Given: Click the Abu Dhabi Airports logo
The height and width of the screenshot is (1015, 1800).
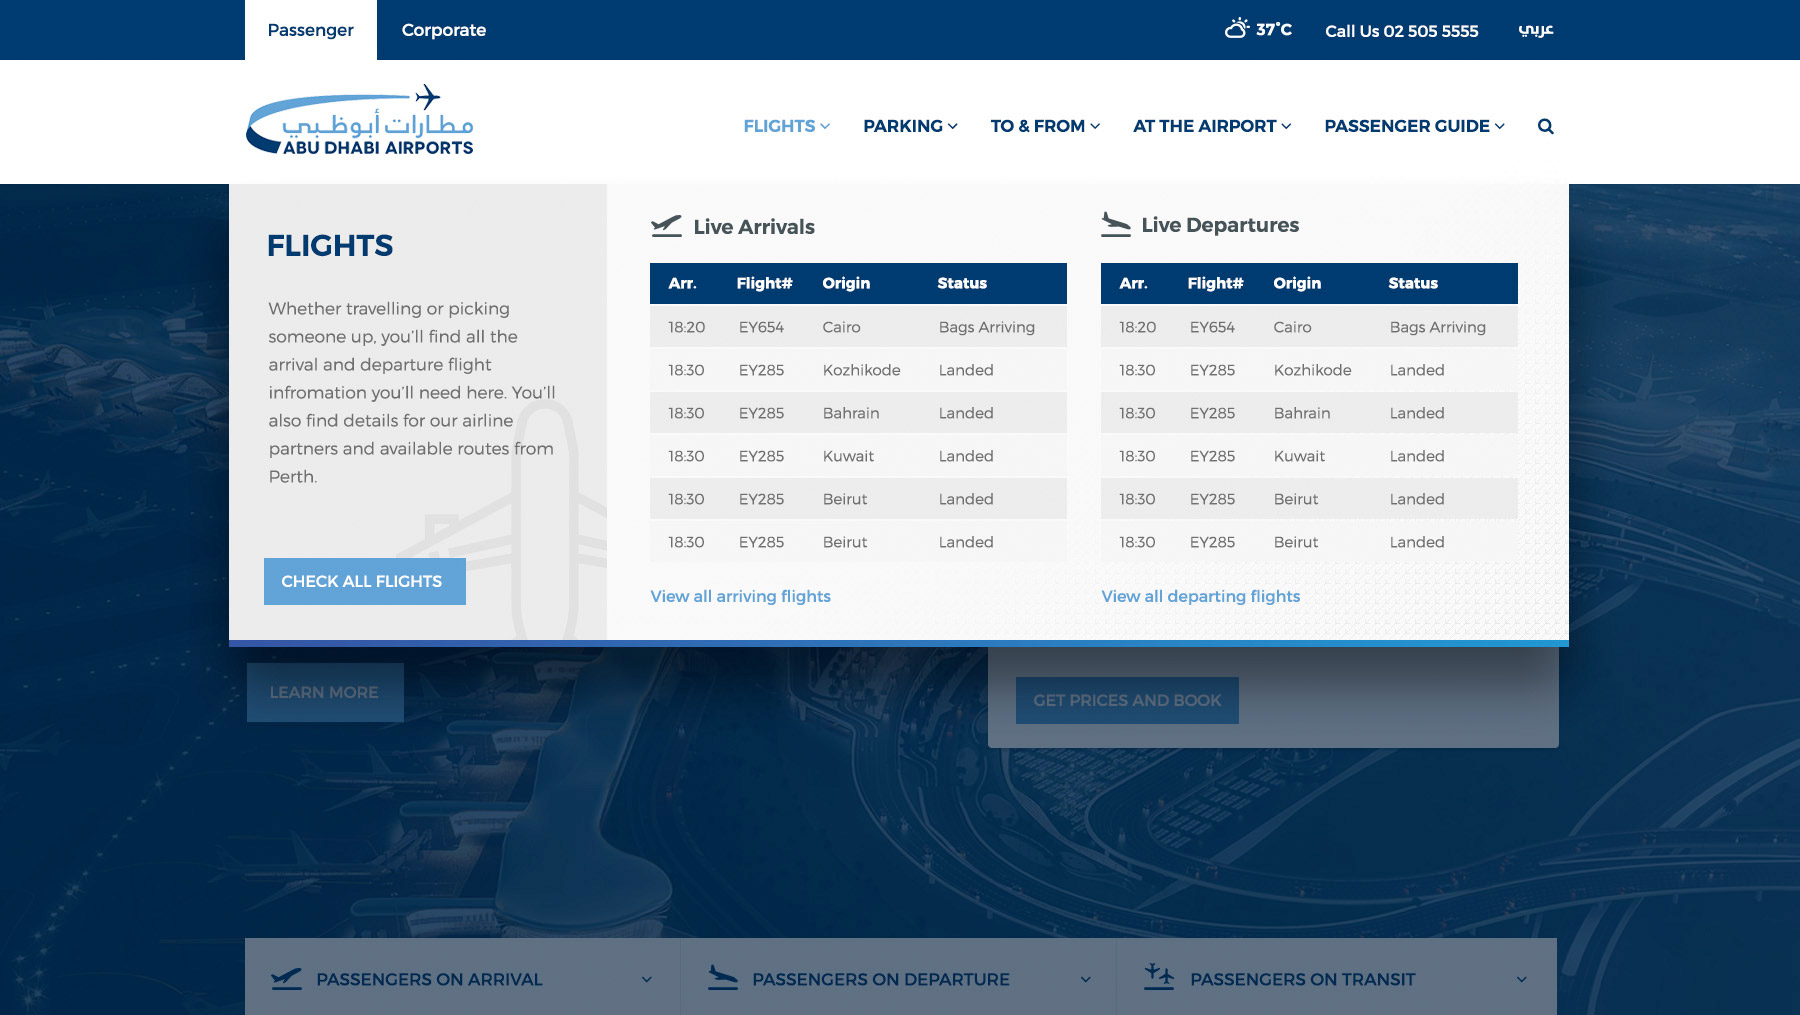Looking at the screenshot, I should 360,121.
